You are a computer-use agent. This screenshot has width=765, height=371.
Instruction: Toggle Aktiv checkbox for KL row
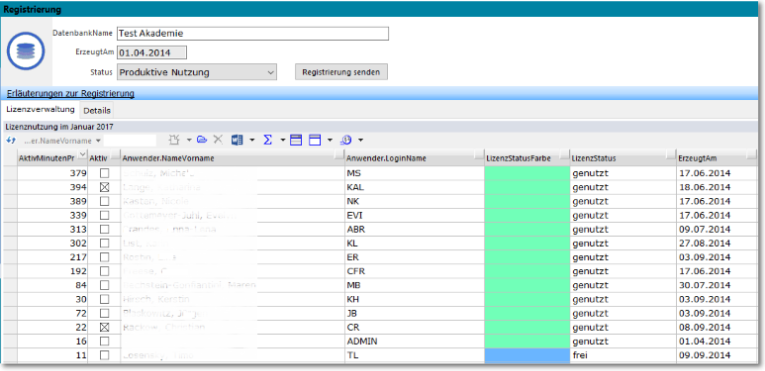[x=104, y=243]
